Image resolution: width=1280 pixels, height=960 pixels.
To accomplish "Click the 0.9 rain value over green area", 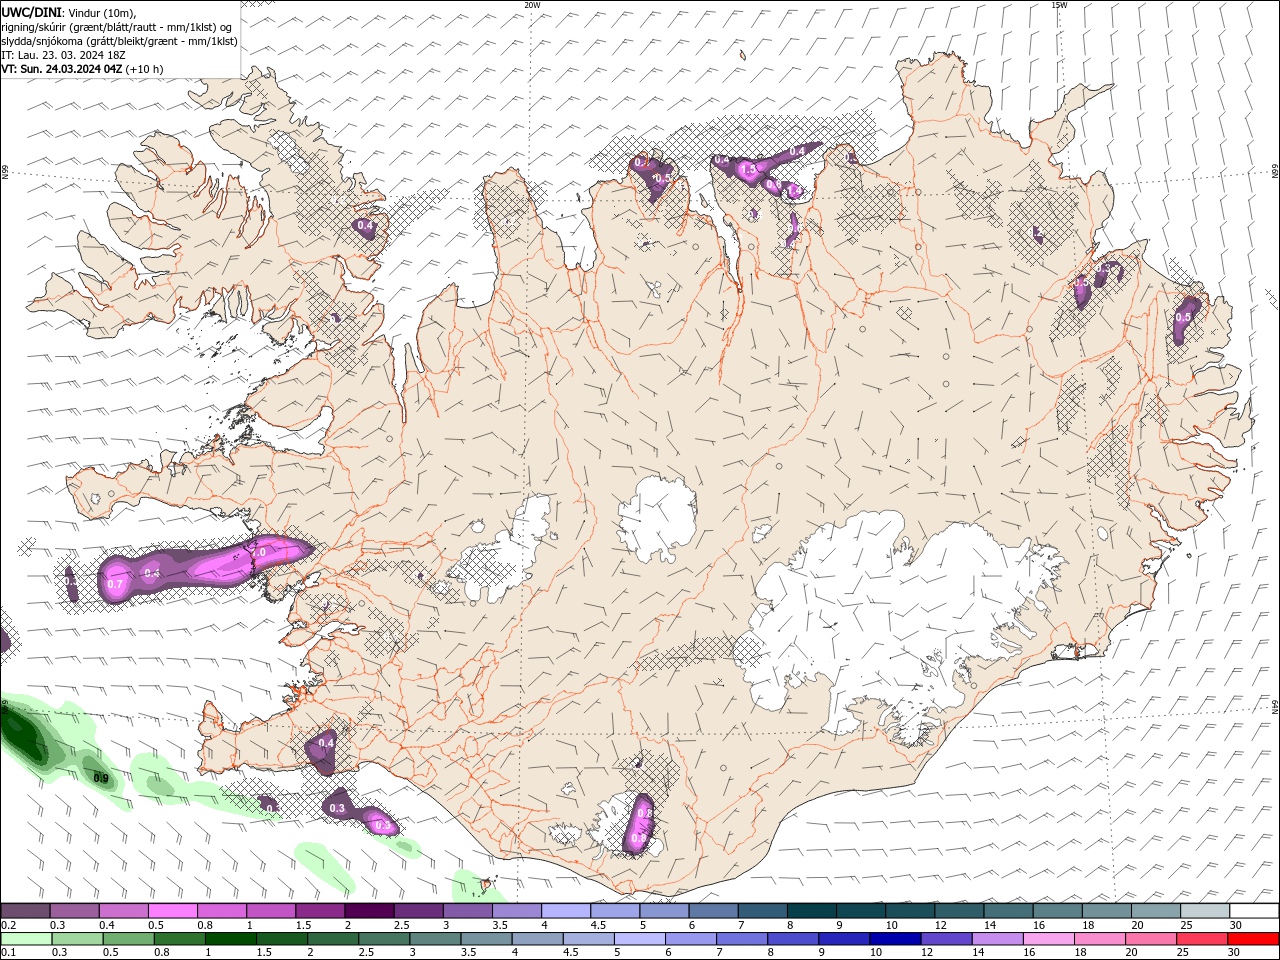I will click(x=101, y=778).
